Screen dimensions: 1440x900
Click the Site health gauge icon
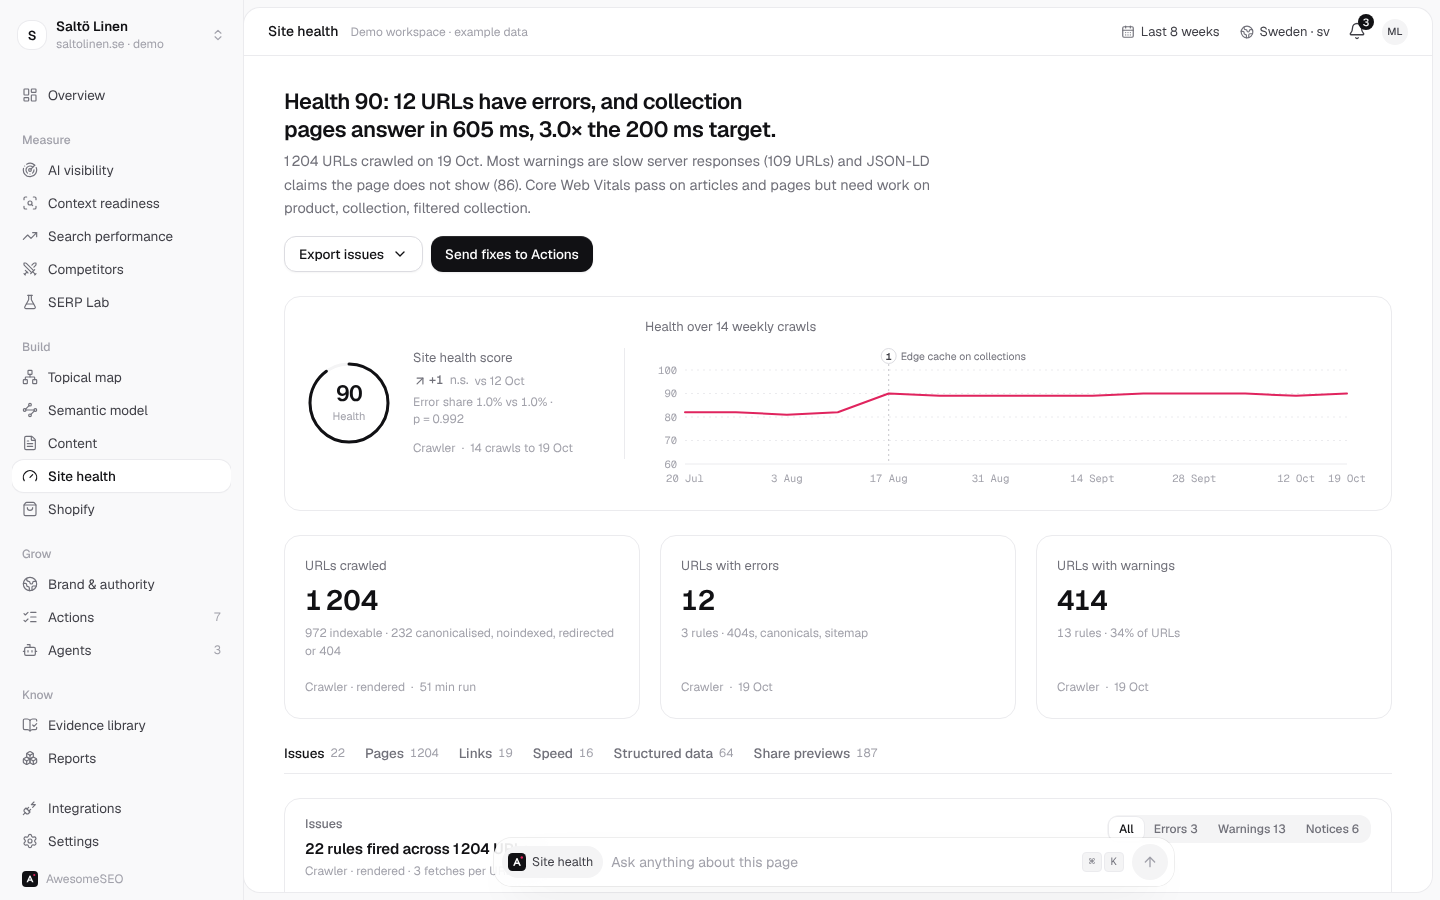pos(30,476)
